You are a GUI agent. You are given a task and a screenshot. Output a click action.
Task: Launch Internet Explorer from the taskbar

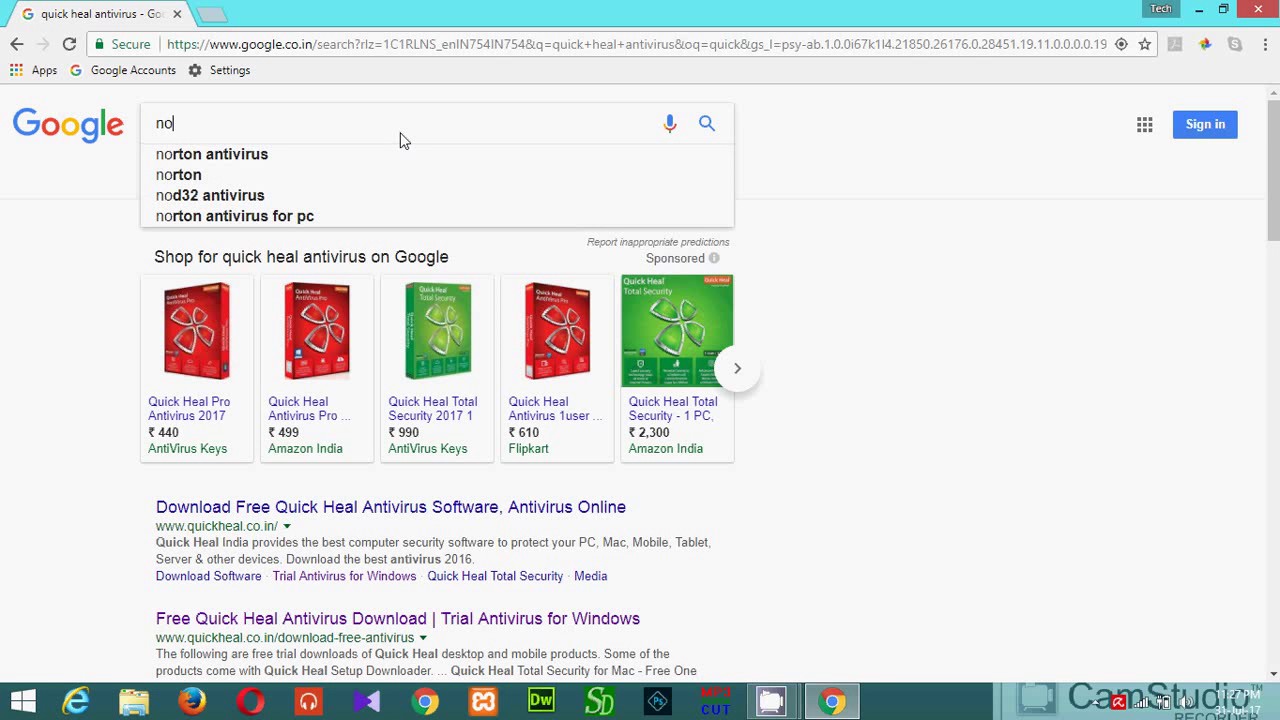pyautogui.click(x=76, y=701)
